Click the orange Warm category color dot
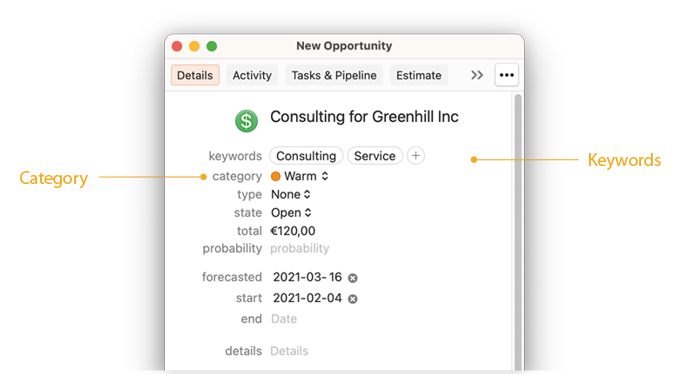Viewport: 680px width, 374px height. coord(275,176)
